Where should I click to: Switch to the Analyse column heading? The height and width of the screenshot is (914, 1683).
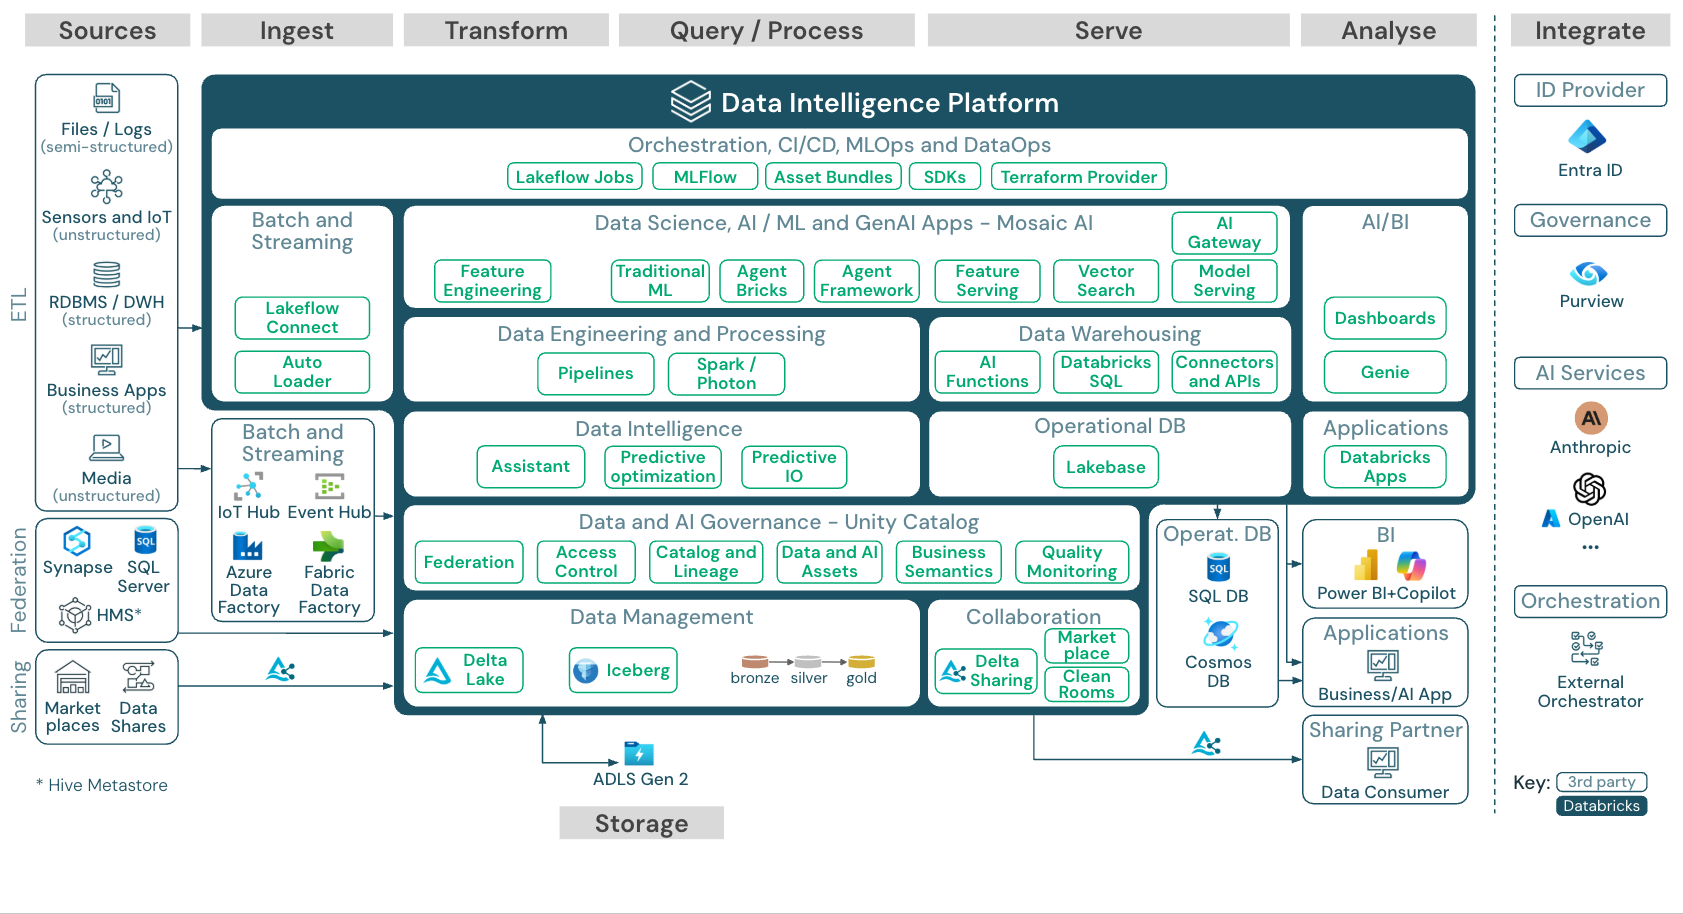[1388, 30]
